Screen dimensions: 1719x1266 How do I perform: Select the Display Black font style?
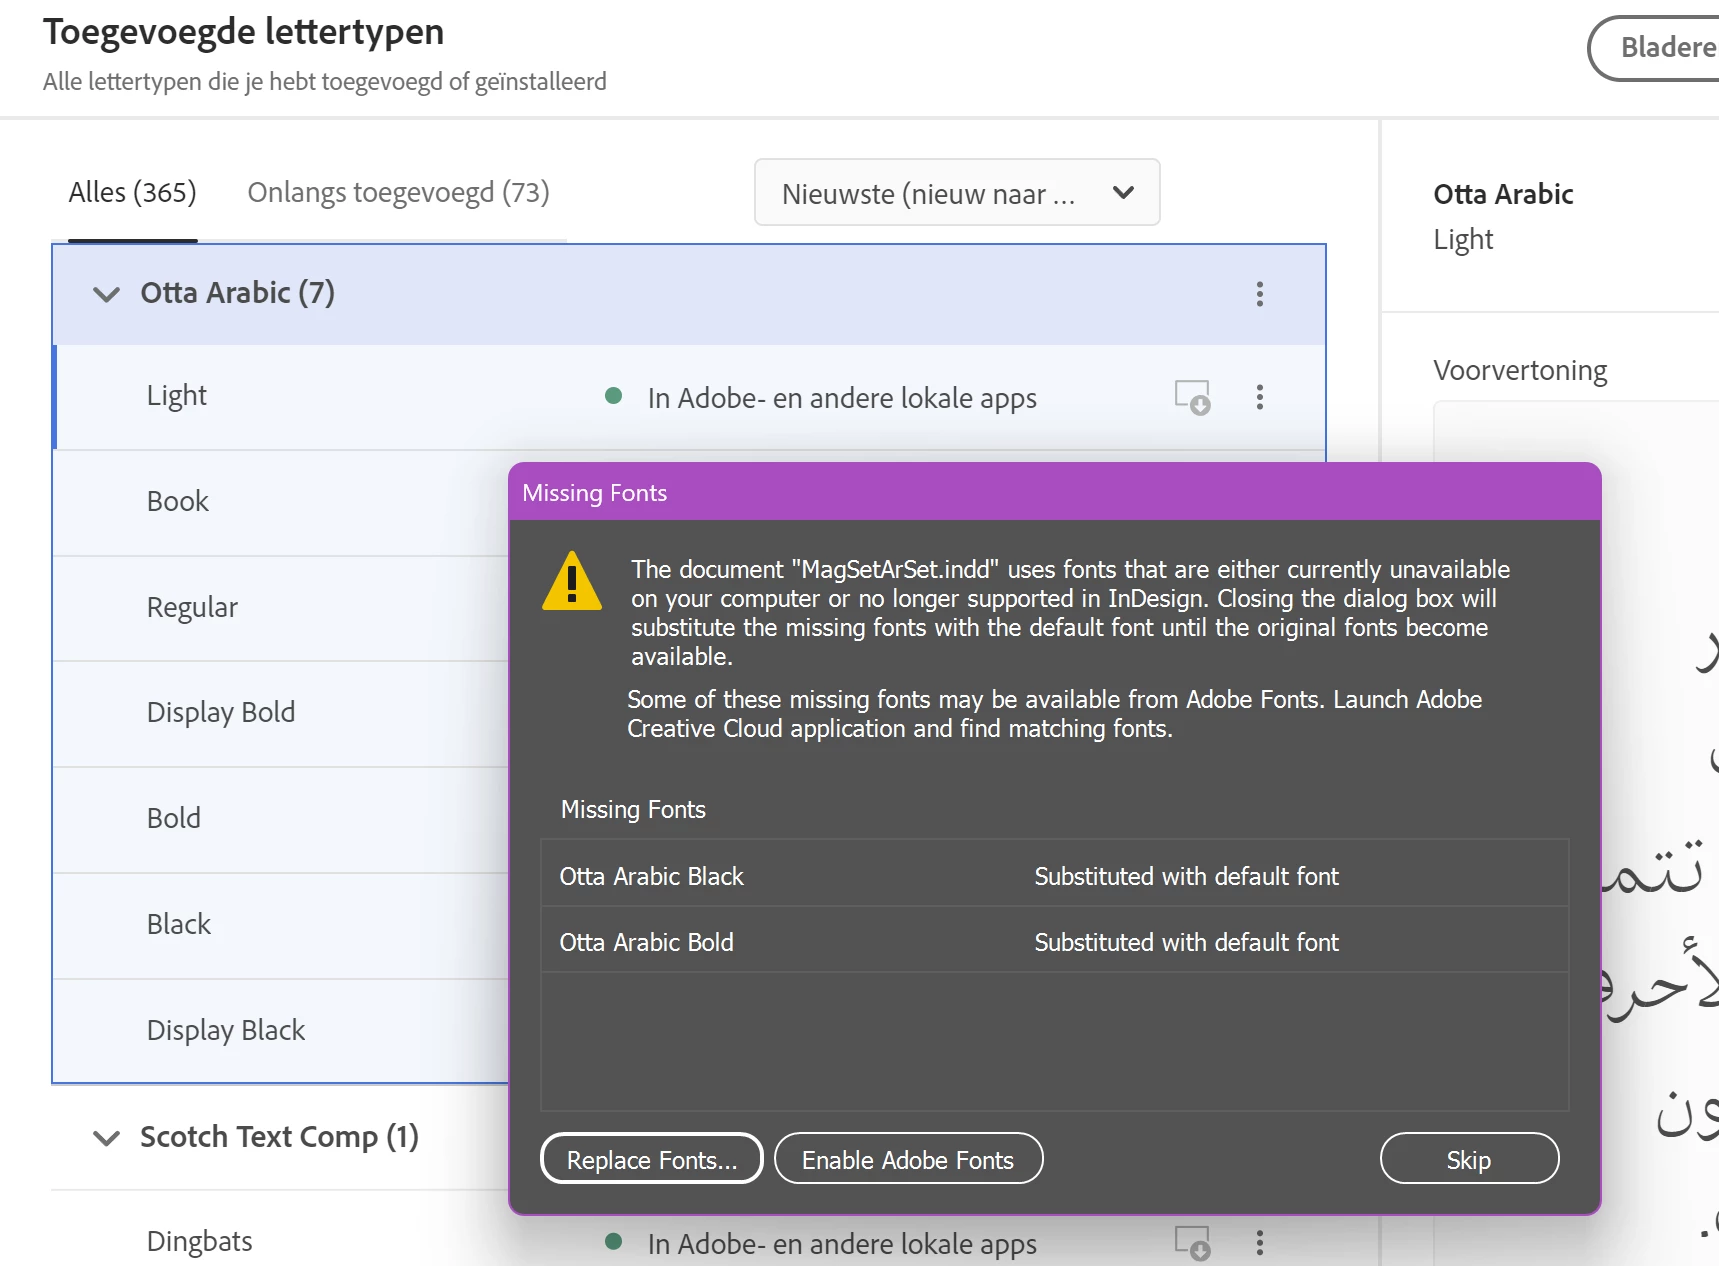[x=280, y=1030]
